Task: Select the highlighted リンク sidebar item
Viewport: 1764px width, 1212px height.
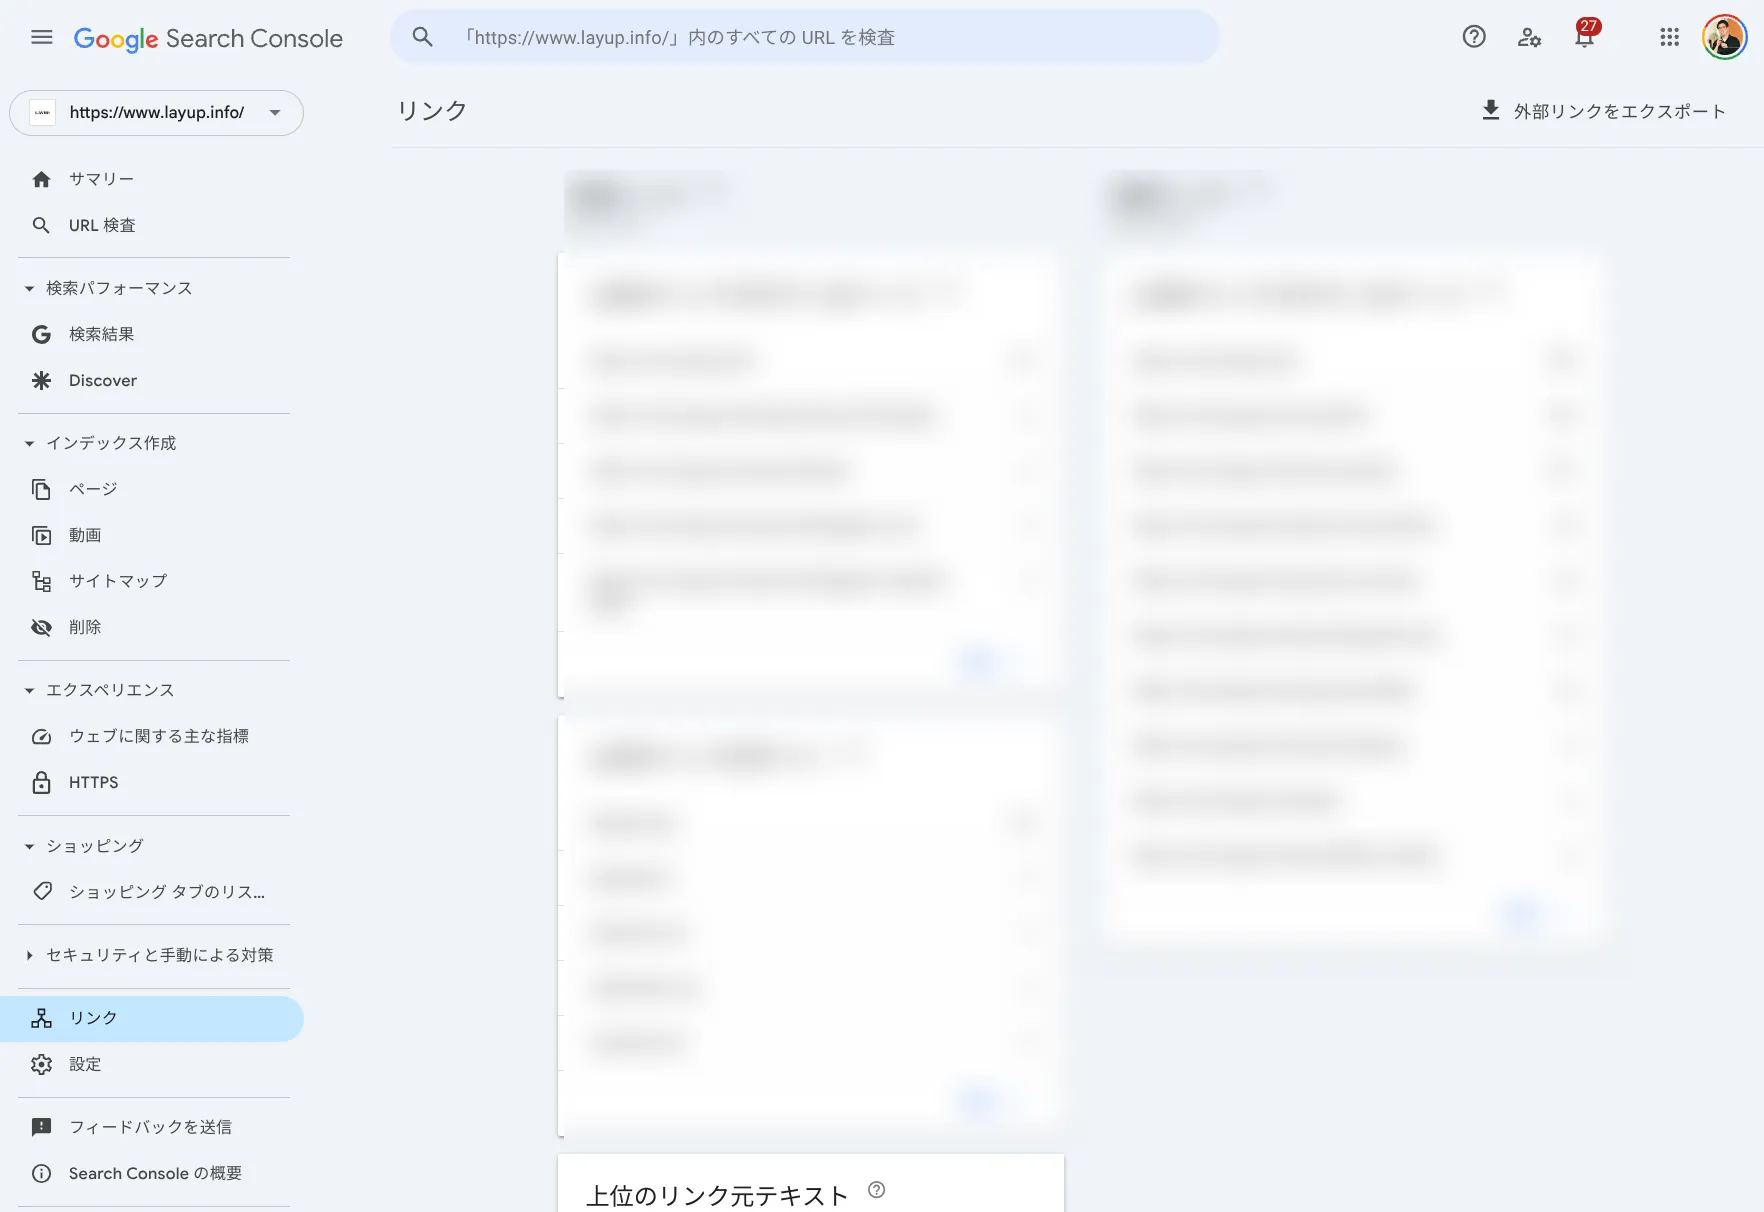Action: (x=152, y=1018)
